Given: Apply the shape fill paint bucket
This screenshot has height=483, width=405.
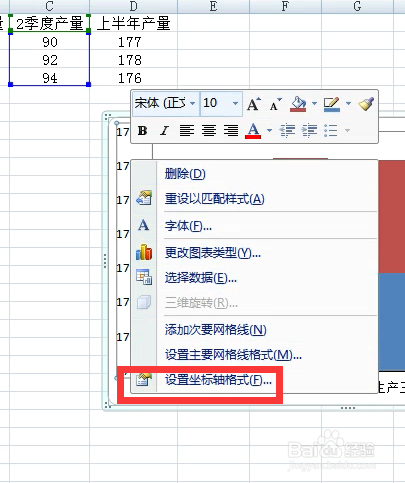Looking at the screenshot, I should (298, 104).
